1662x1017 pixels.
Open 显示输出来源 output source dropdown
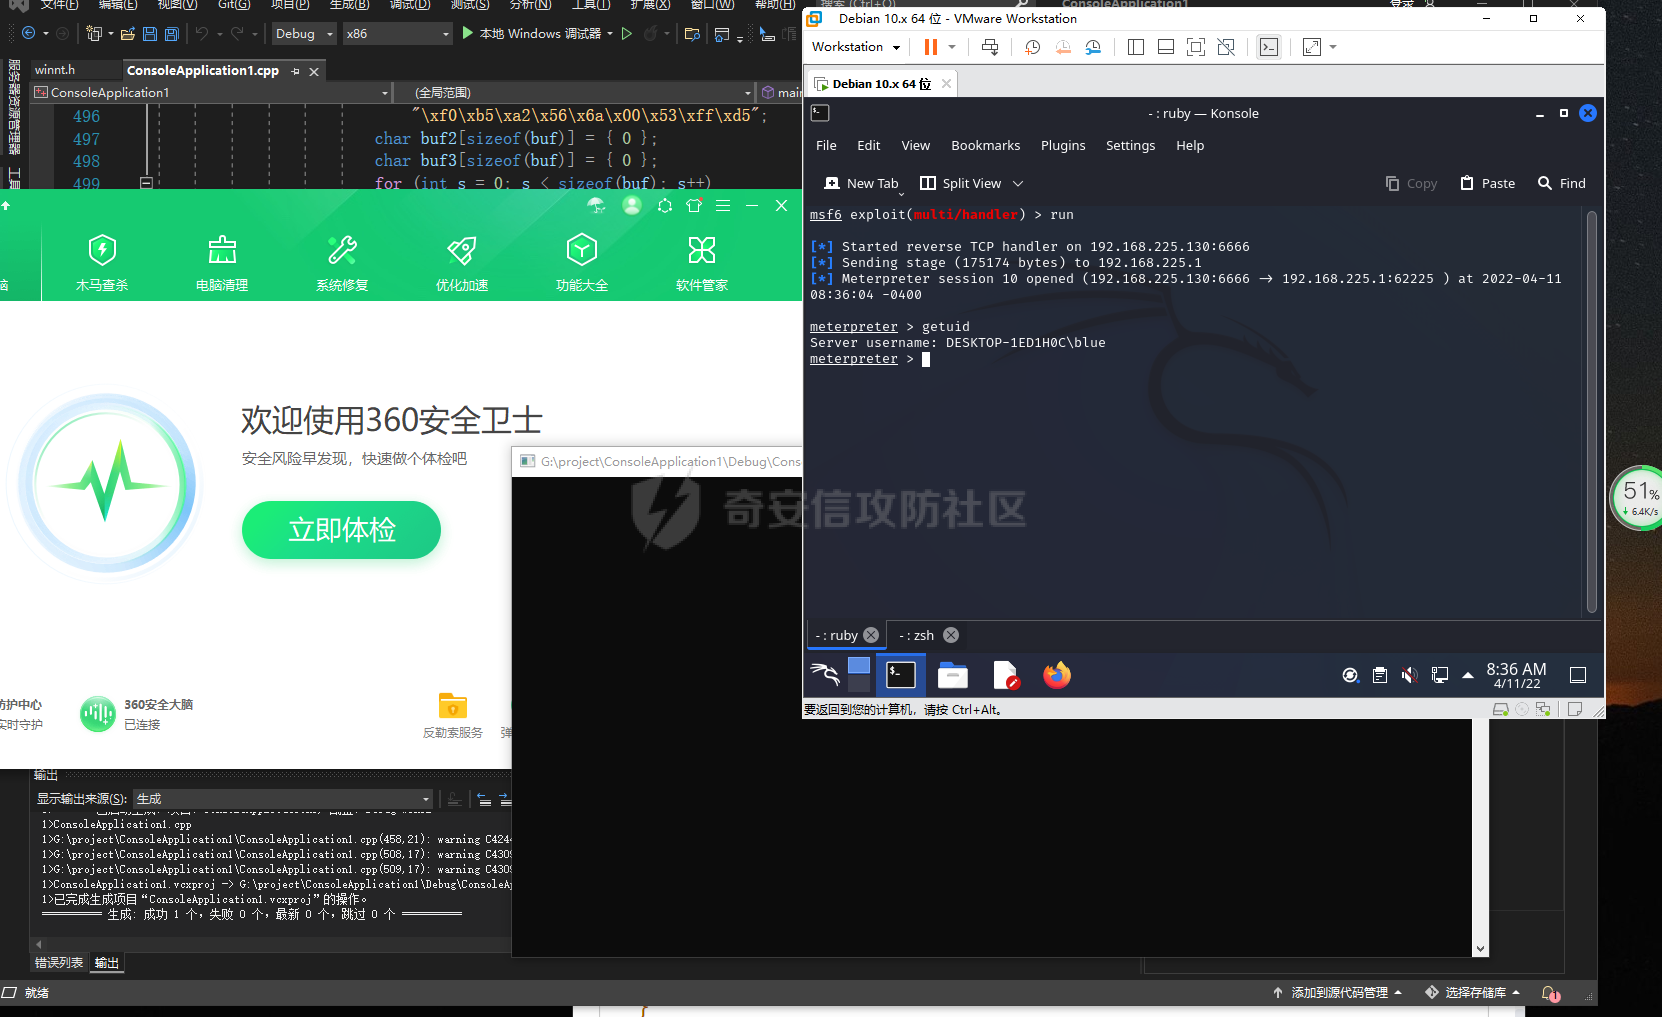tap(283, 799)
